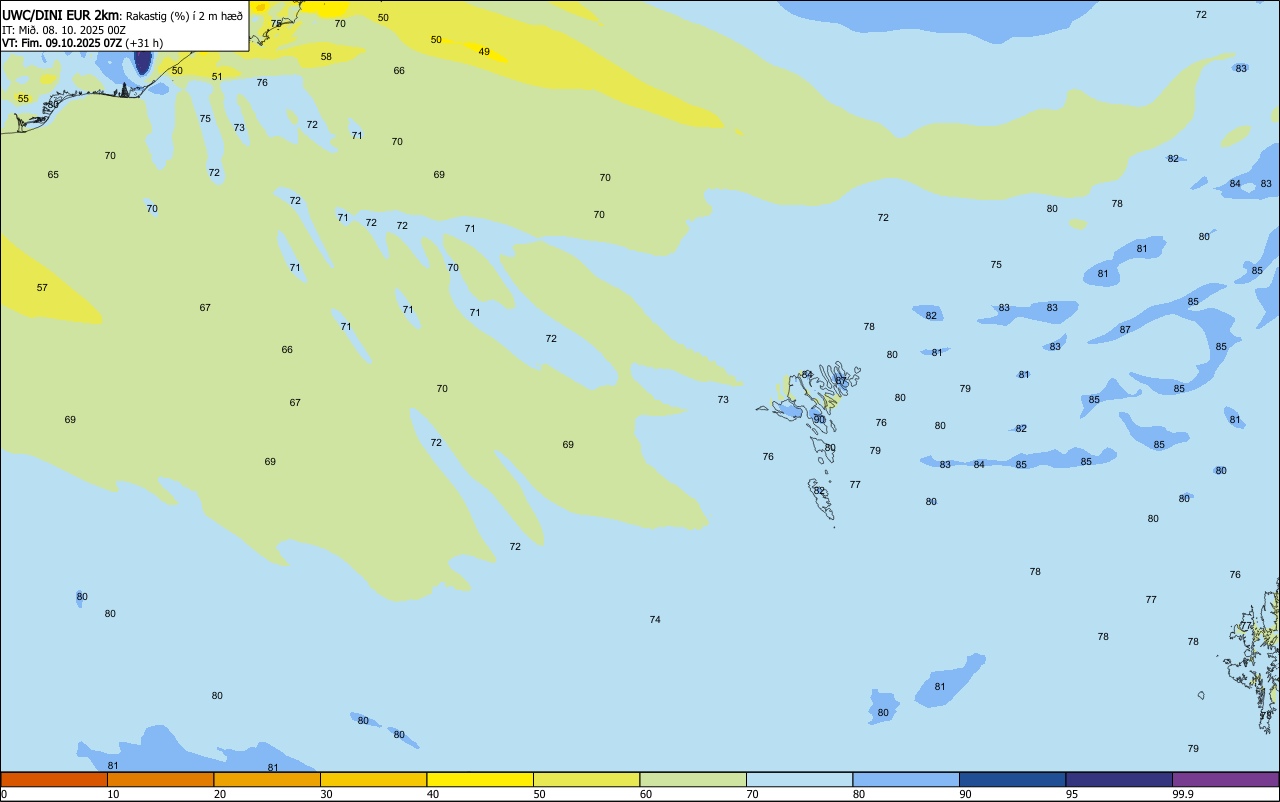Click the legend tick label '40'

tap(433, 794)
